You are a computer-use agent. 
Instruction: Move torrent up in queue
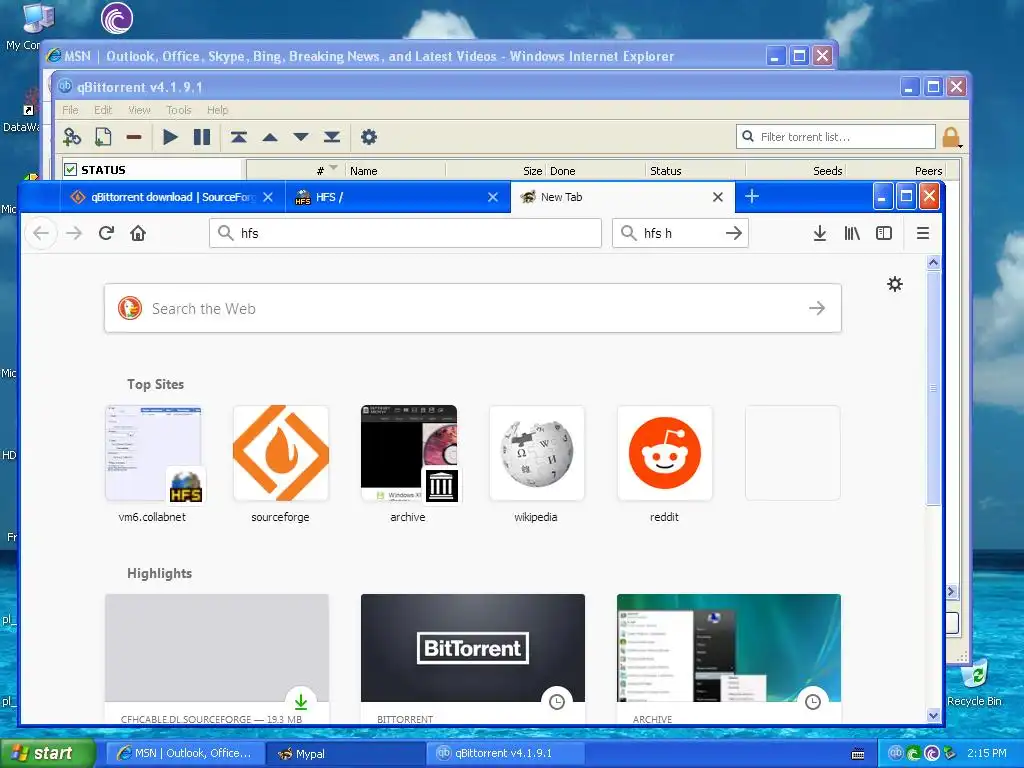(x=270, y=137)
